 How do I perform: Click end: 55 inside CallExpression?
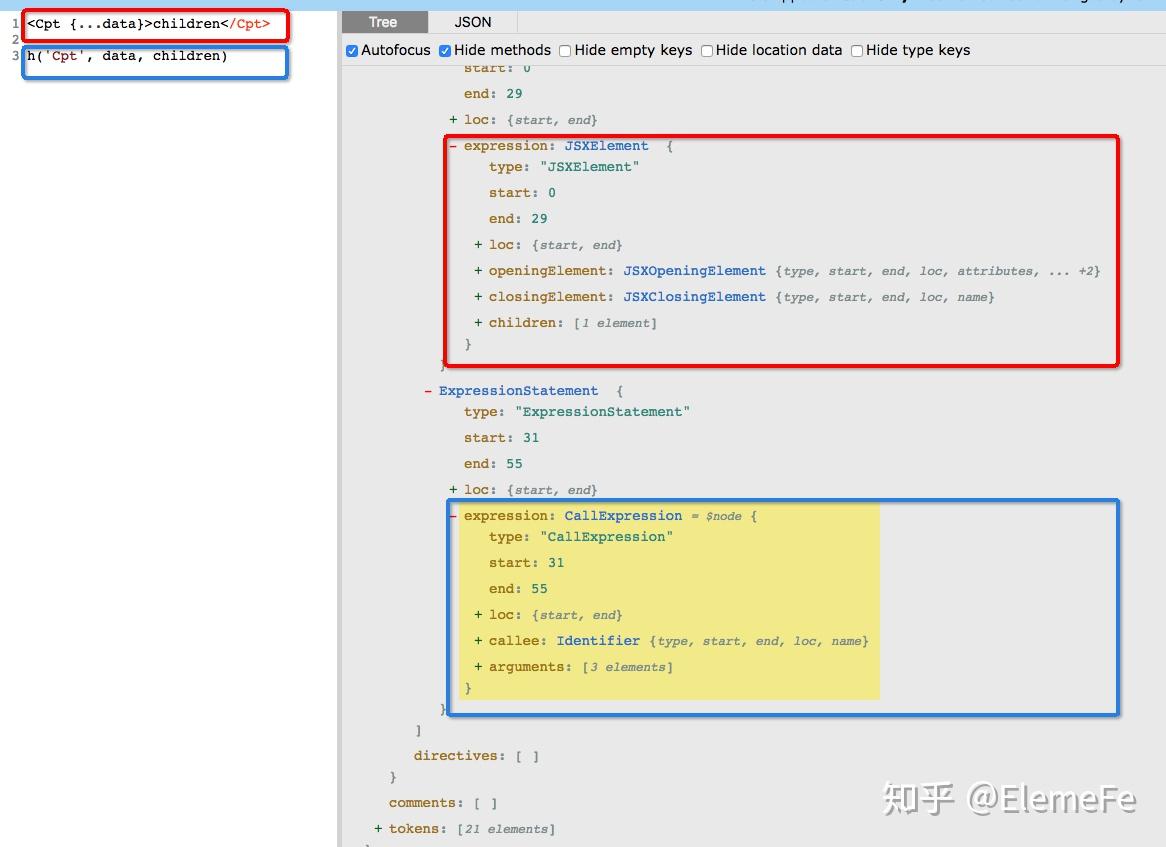(x=518, y=589)
